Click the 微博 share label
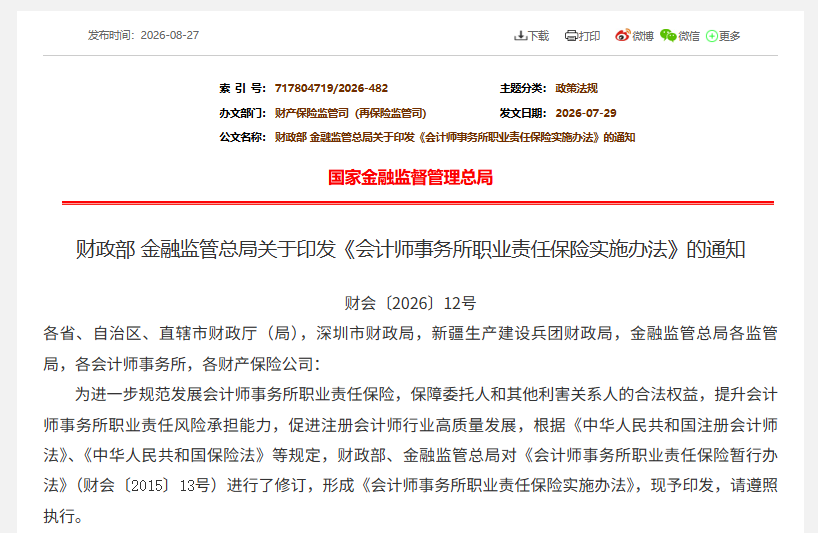Screen dimensions: 818x533 point(643,35)
